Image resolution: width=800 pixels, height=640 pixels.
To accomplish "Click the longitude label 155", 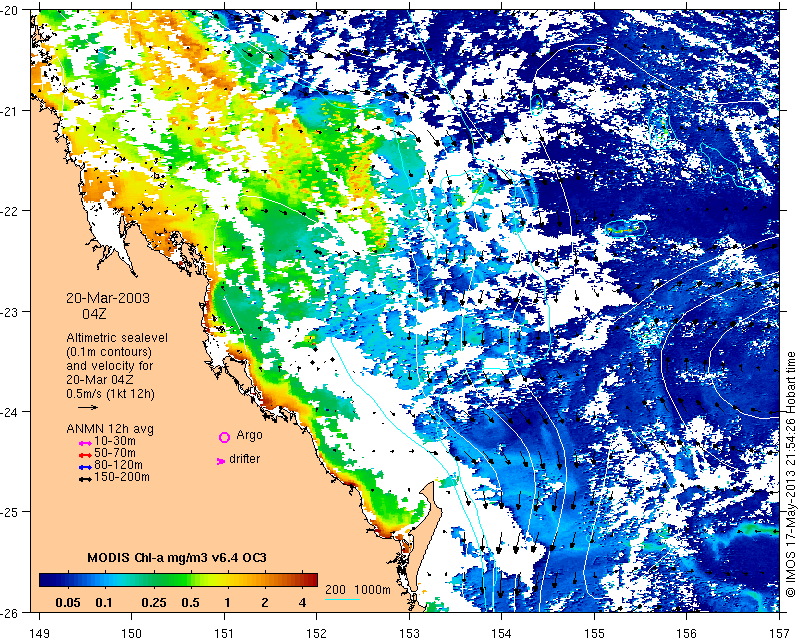I will tap(594, 633).
